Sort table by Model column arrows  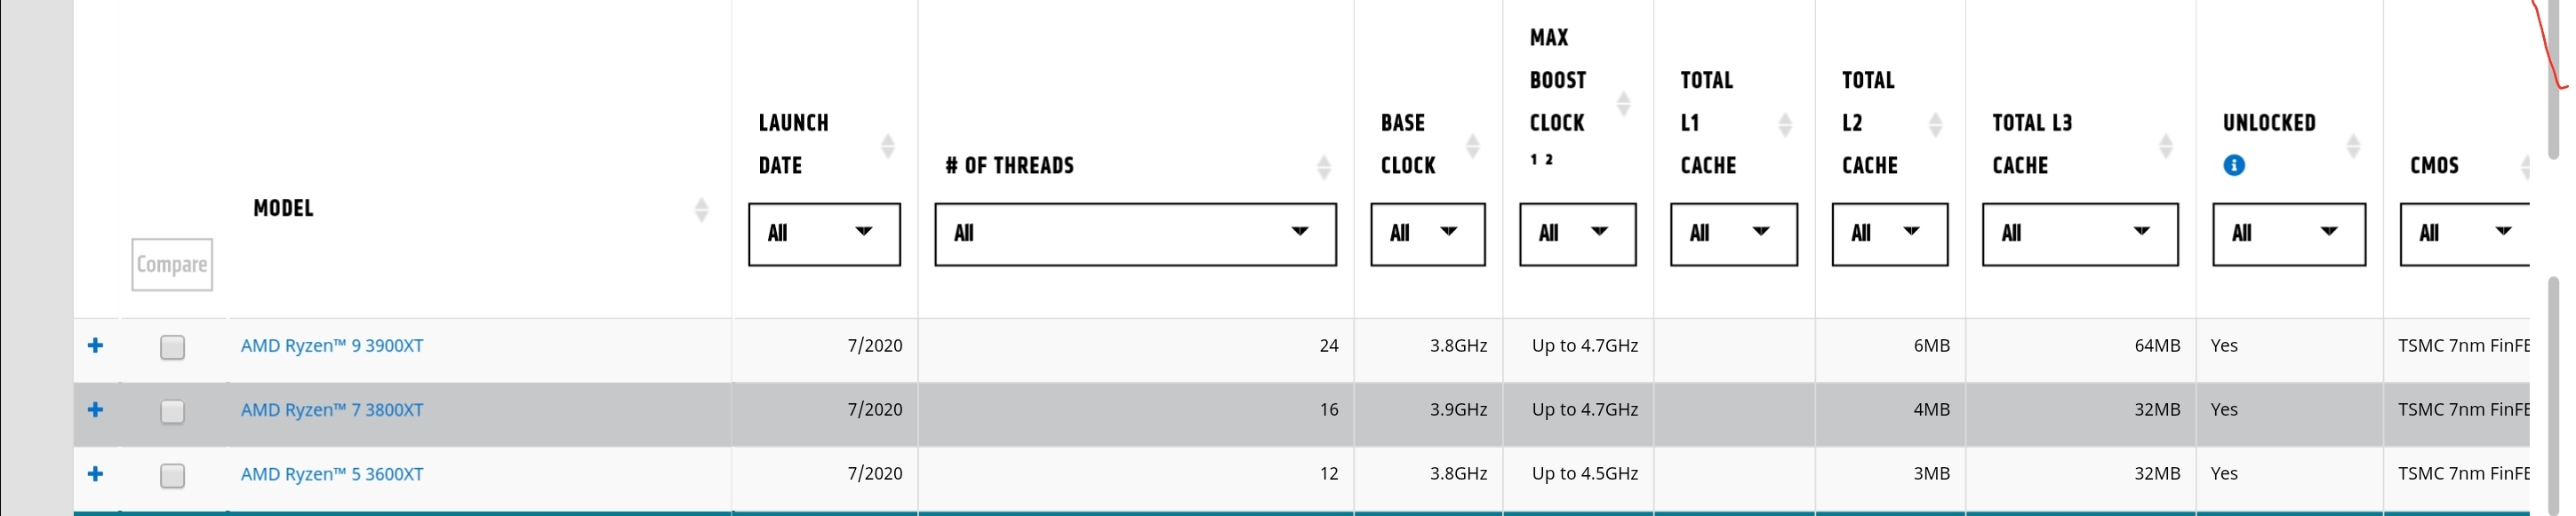tap(701, 209)
